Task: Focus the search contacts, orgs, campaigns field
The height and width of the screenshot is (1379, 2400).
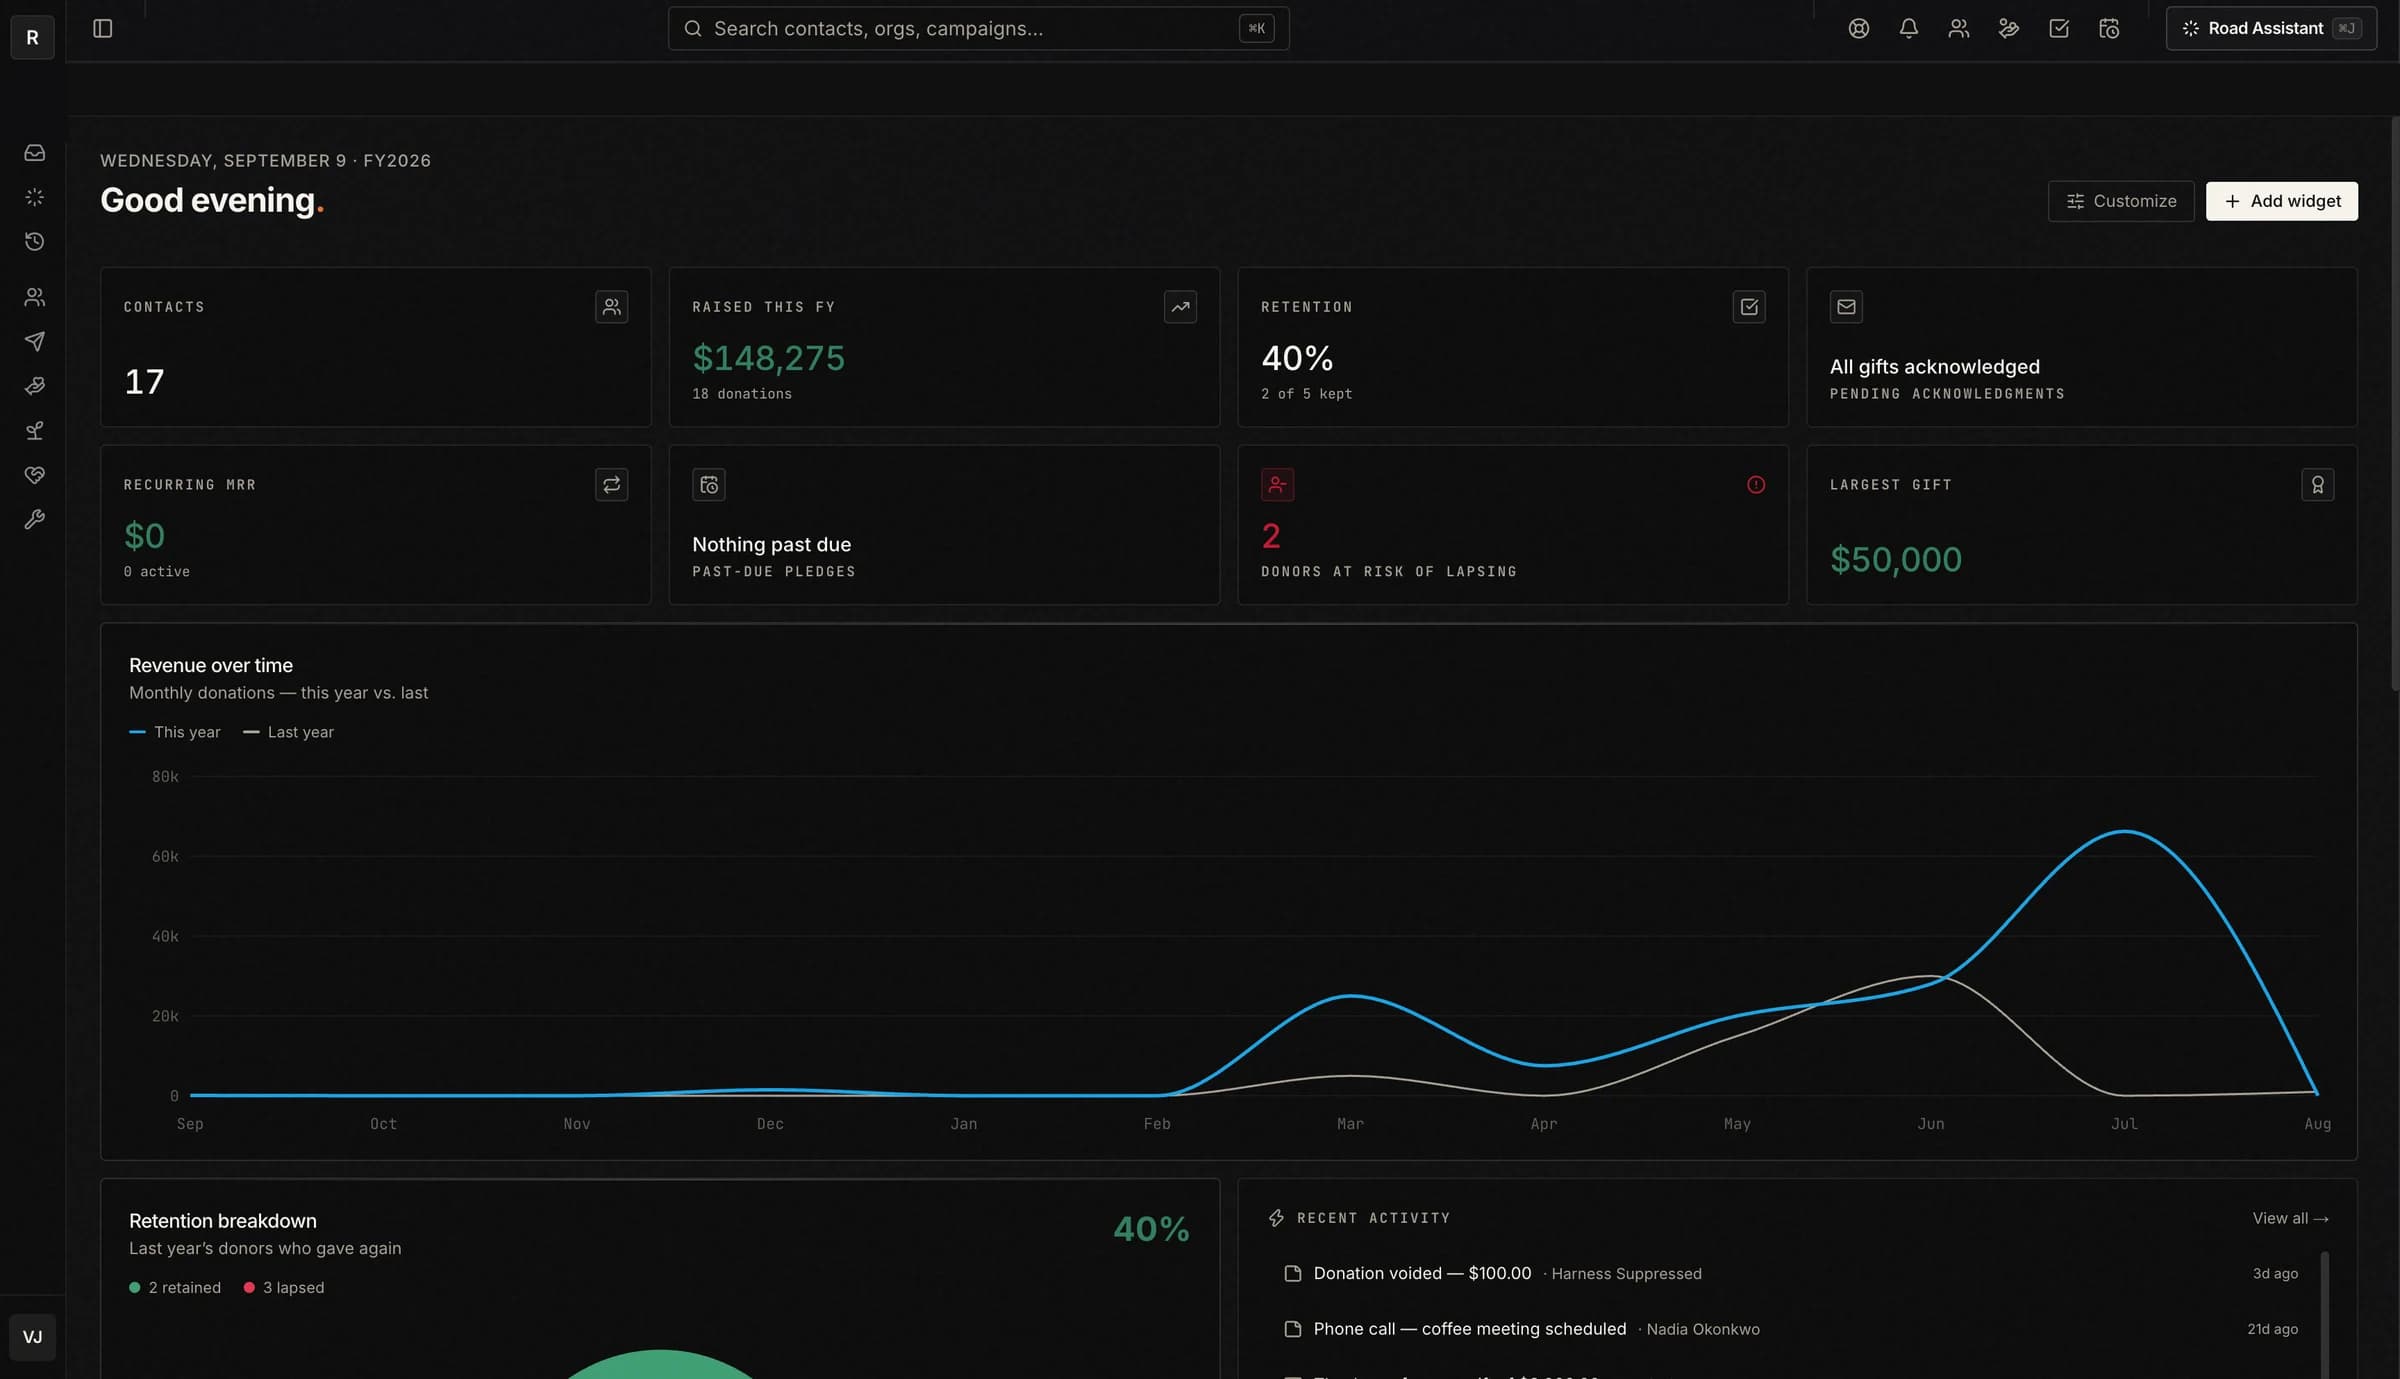Action: [x=978, y=28]
